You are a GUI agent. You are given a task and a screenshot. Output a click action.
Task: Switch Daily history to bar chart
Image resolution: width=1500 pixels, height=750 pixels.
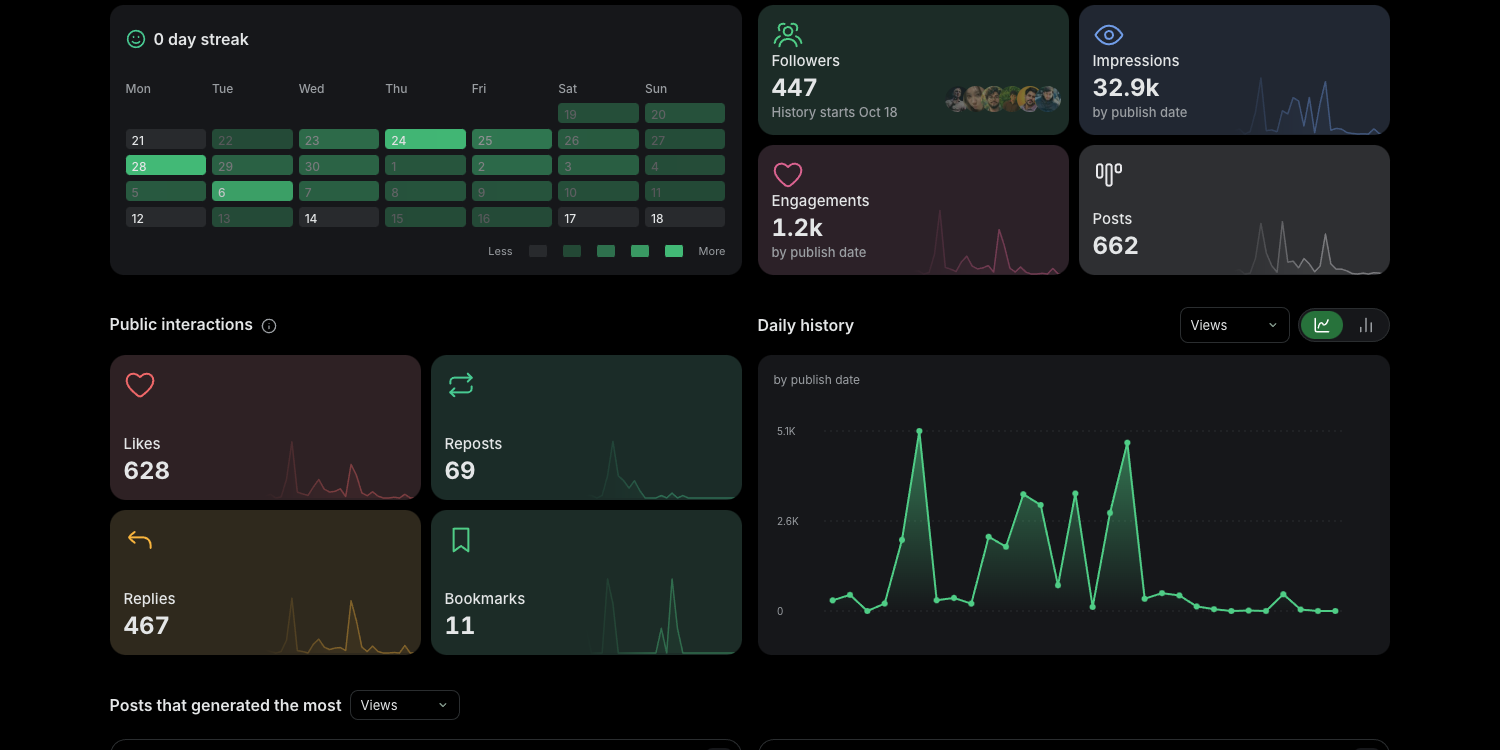[x=1366, y=325]
